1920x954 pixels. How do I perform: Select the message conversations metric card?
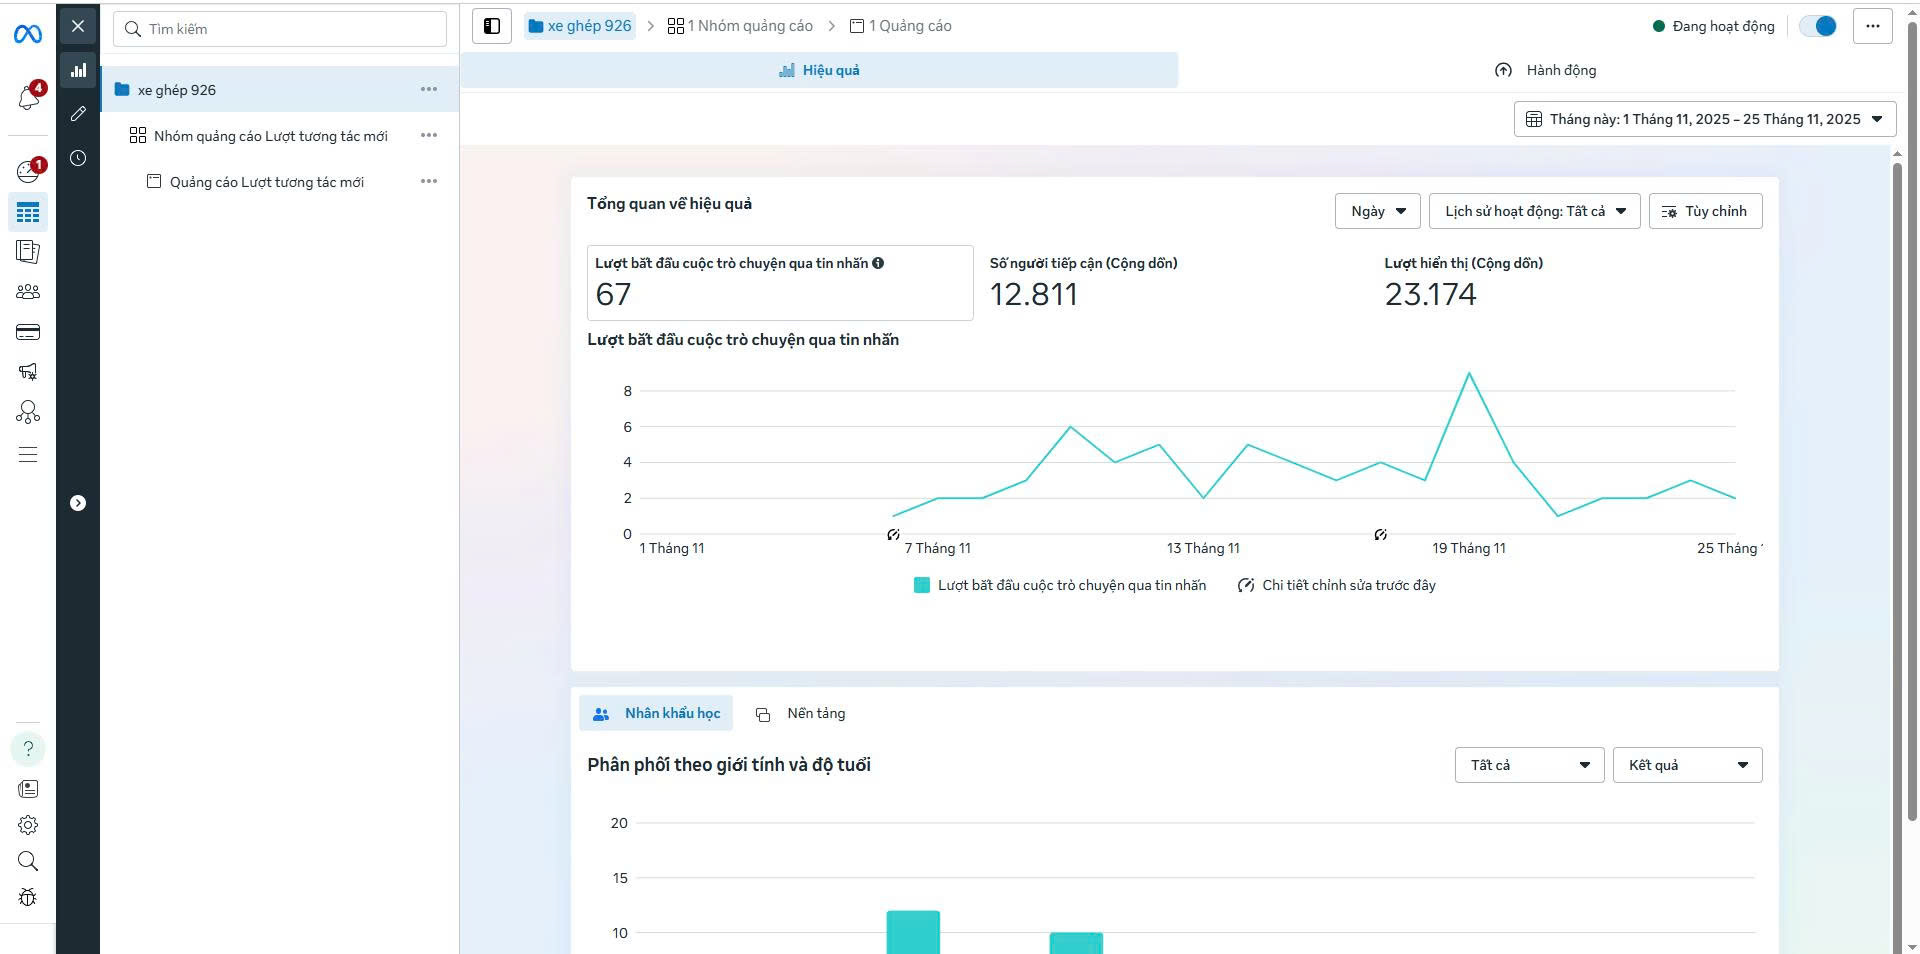point(779,282)
